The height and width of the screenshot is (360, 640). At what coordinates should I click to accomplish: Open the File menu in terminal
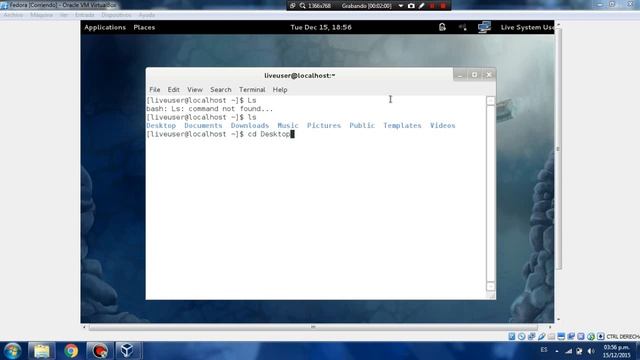tap(155, 89)
